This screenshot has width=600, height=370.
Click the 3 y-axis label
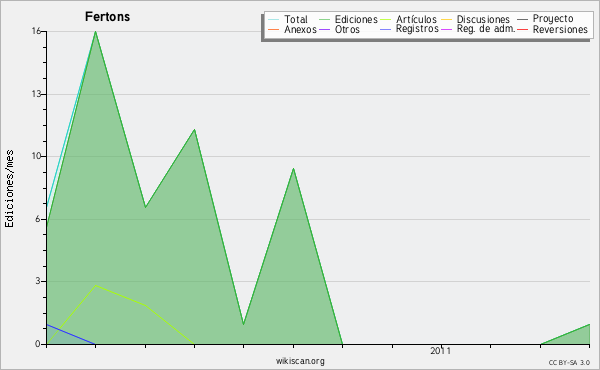(38, 281)
